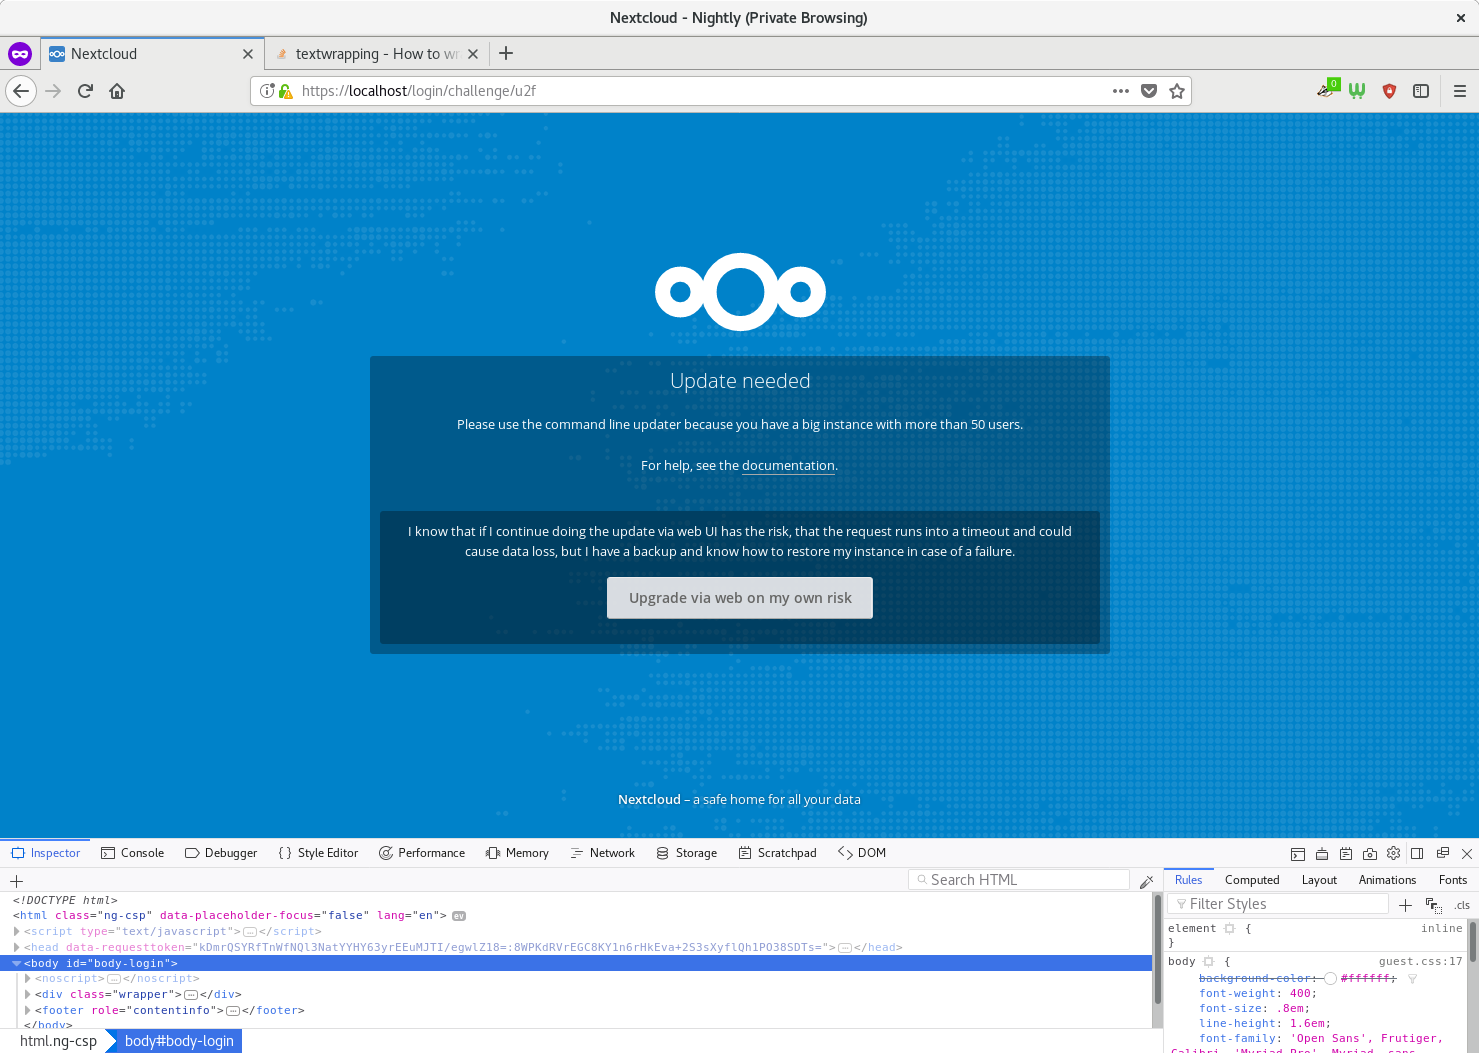The height and width of the screenshot is (1053, 1479).
Task: Focus the Filter Styles field
Action: click(1278, 904)
